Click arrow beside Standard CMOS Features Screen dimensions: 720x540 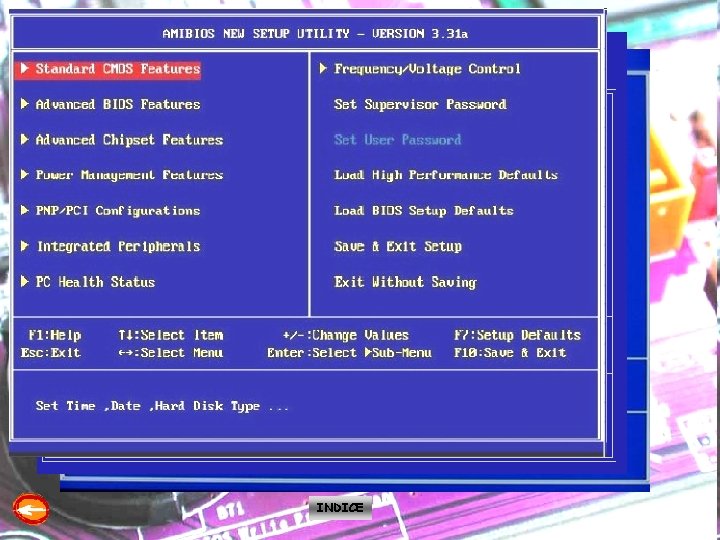pos(25,69)
